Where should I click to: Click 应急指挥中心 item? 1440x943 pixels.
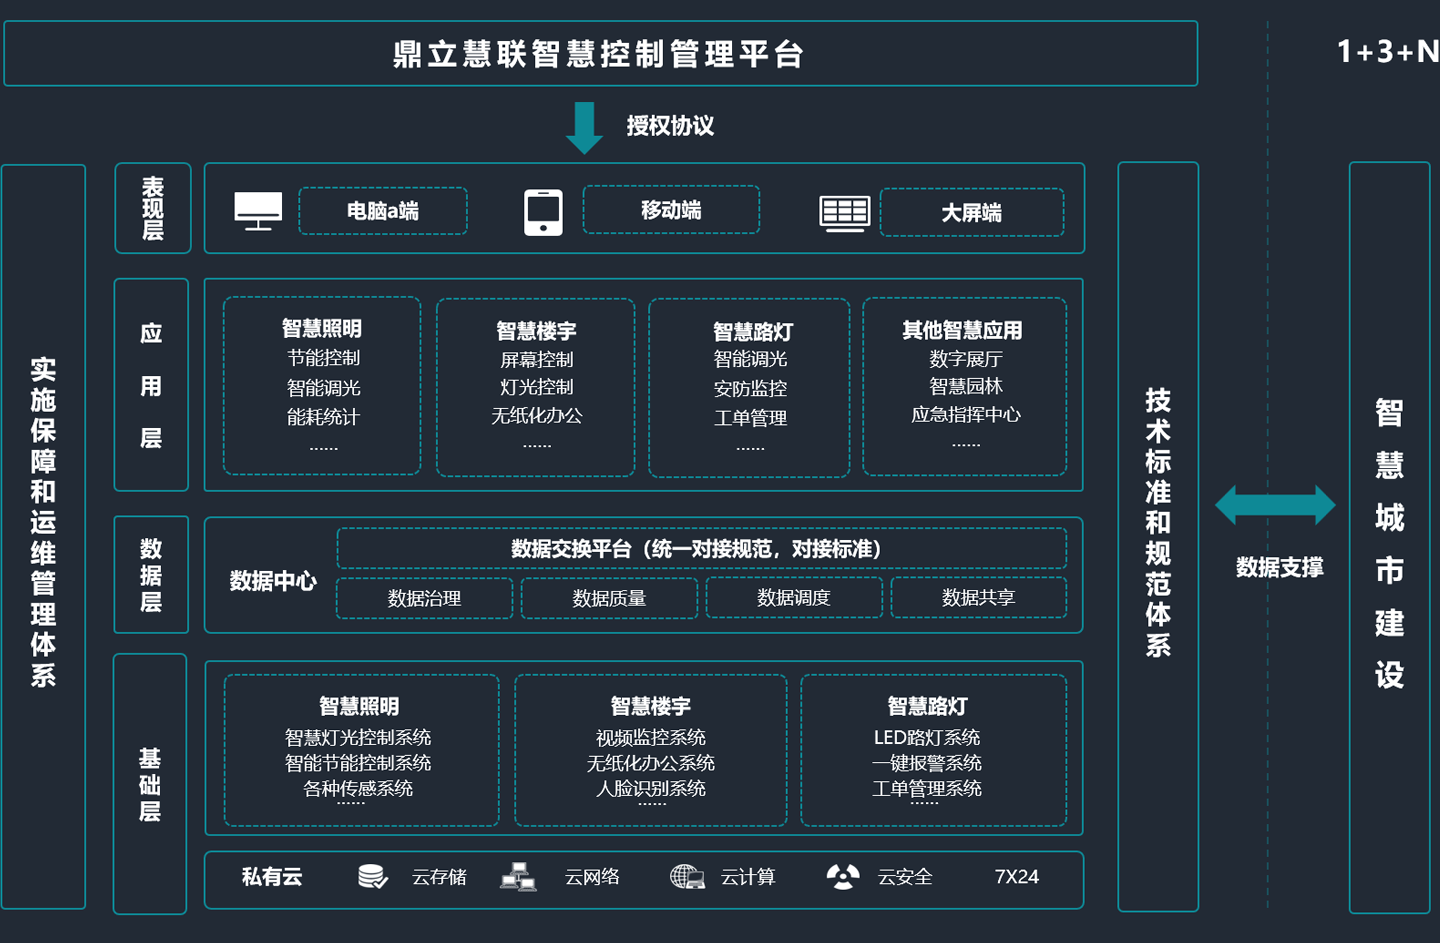966,414
